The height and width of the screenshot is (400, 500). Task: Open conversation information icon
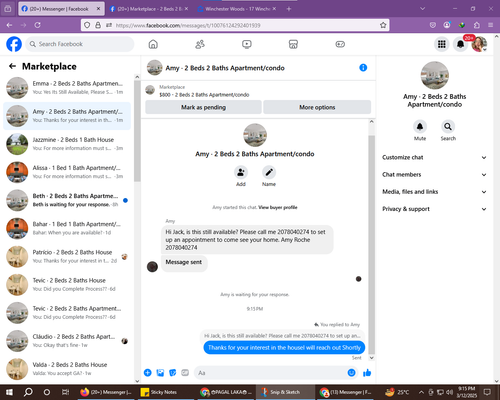[x=363, y=68]
